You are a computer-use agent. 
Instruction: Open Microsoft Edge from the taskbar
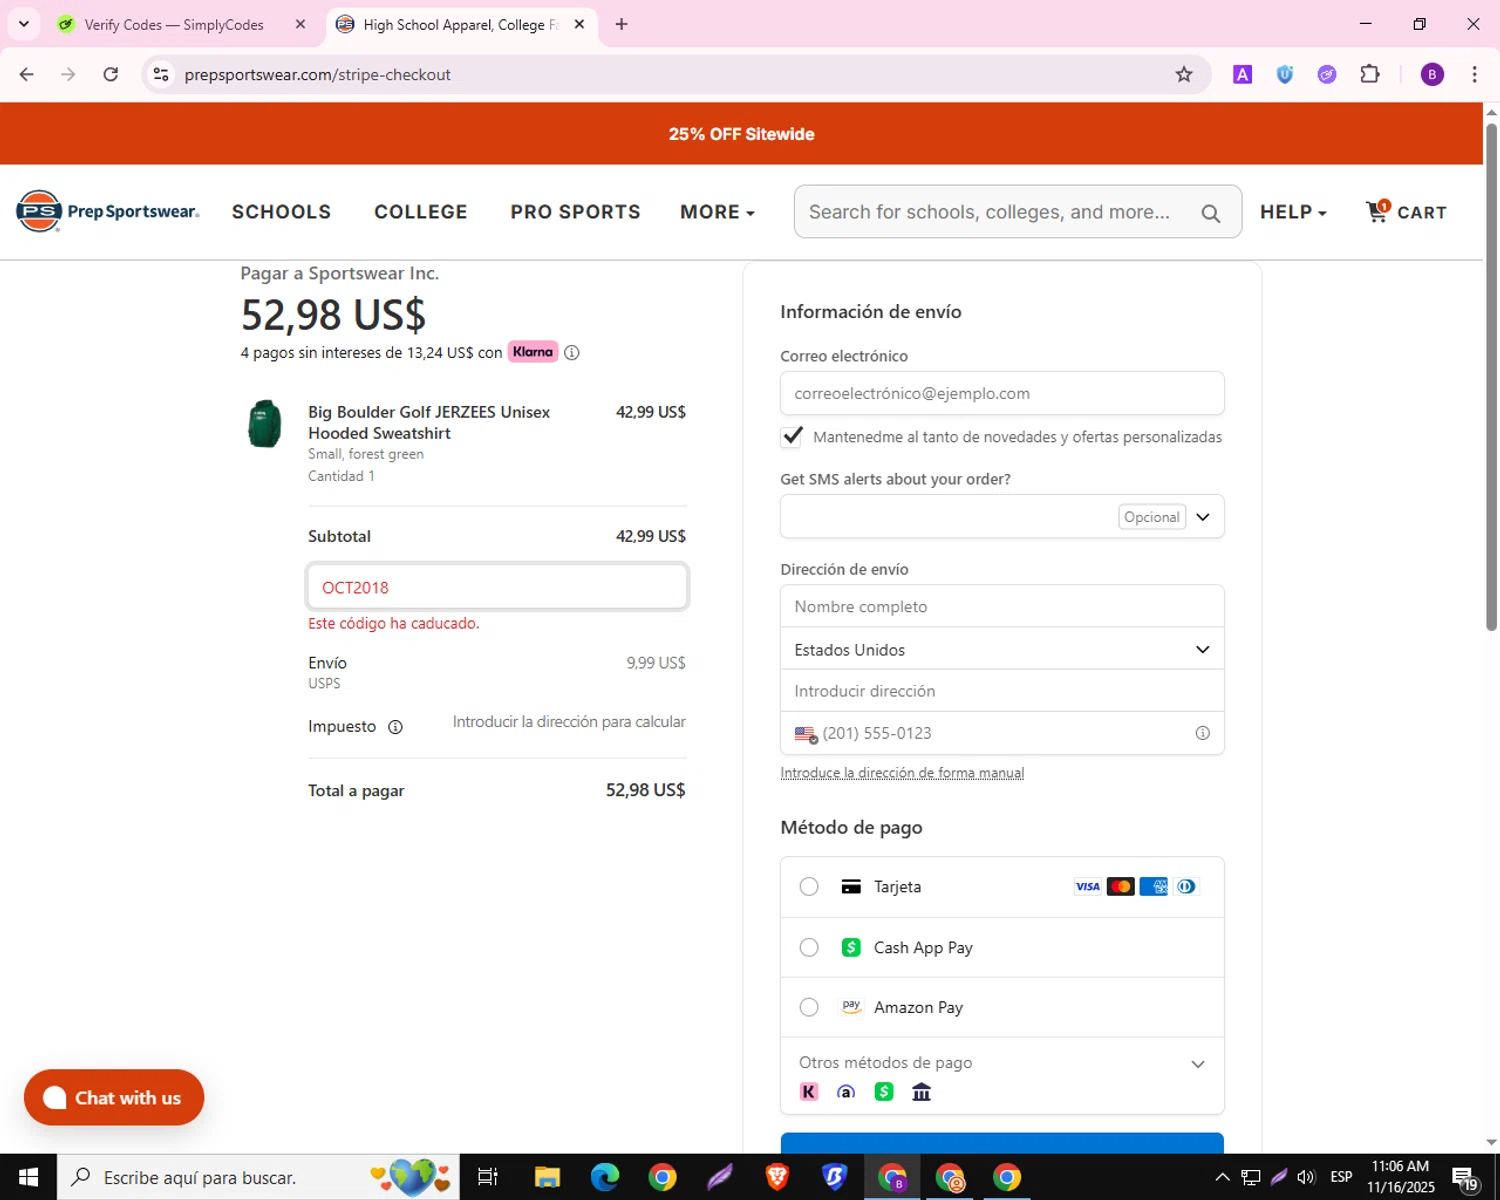[x=605, y=1177]
